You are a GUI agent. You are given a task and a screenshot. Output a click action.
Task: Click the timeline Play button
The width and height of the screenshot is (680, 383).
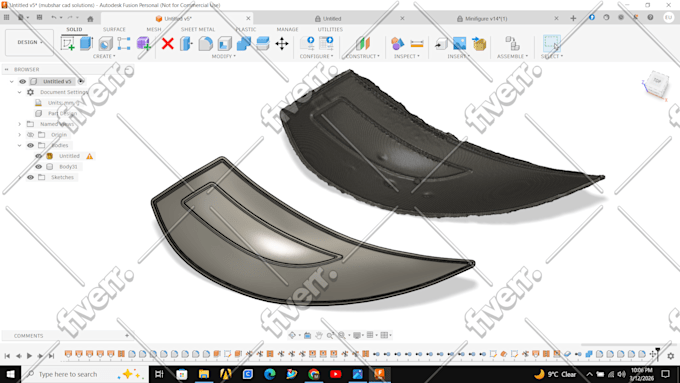[29, 356]
